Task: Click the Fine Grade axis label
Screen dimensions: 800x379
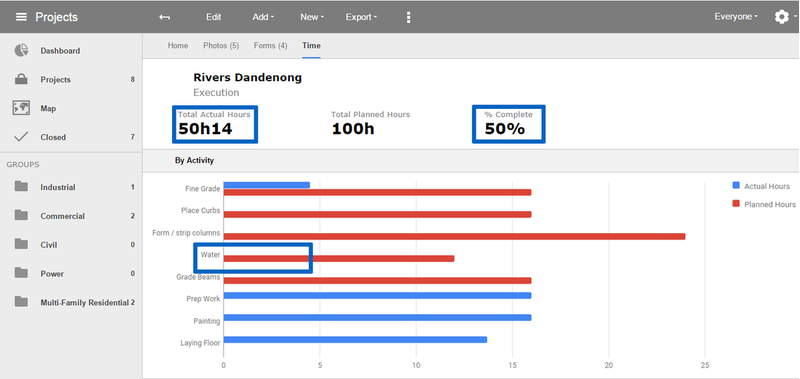Action: (203, 189)
